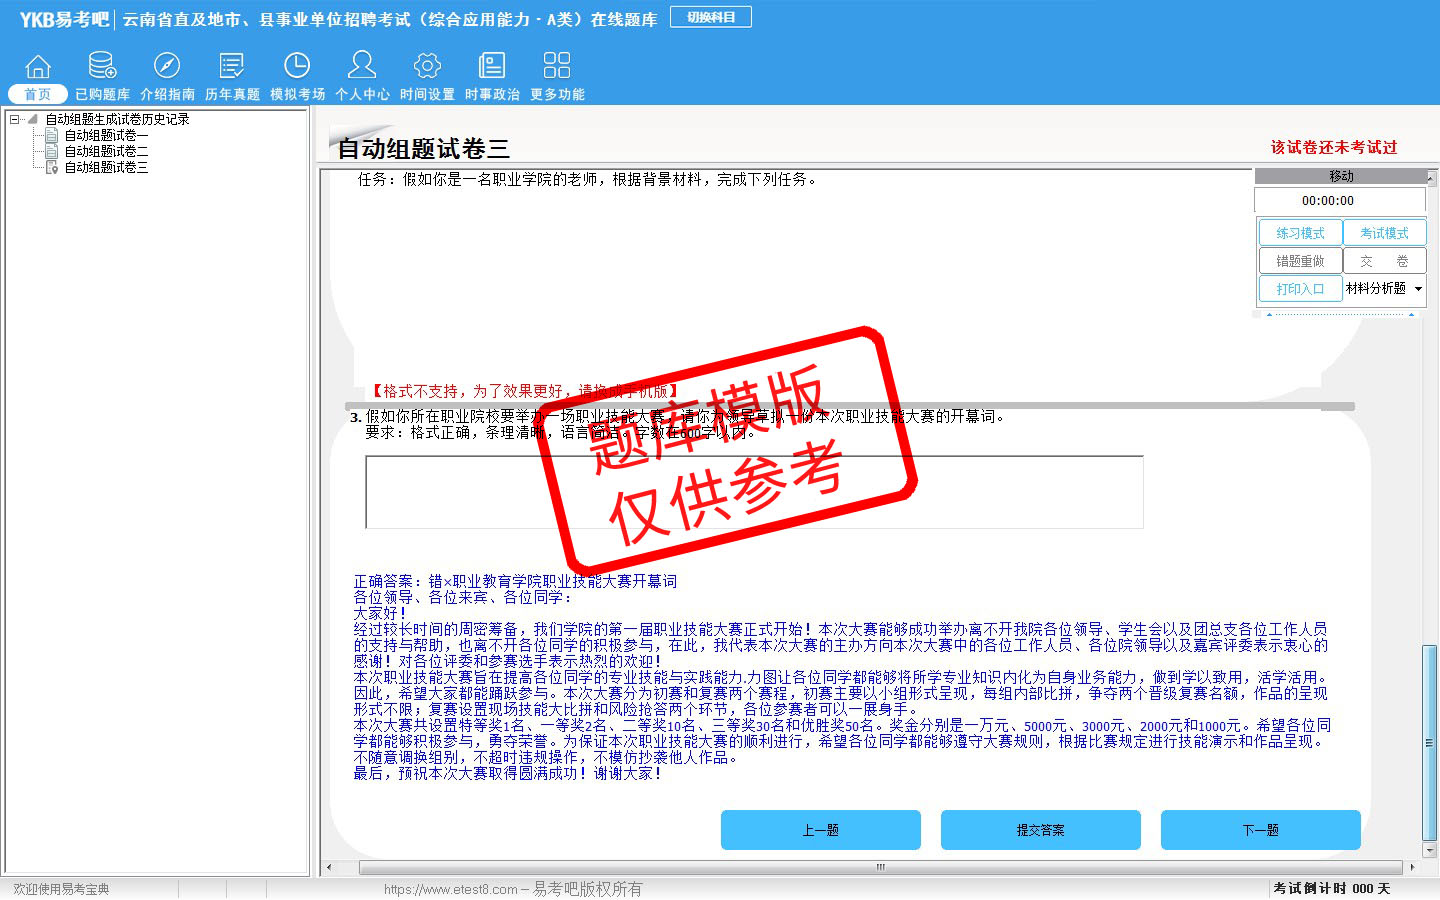
Task: Open the 材料分析题 question type dropdown
Action: coord(1418,289)
